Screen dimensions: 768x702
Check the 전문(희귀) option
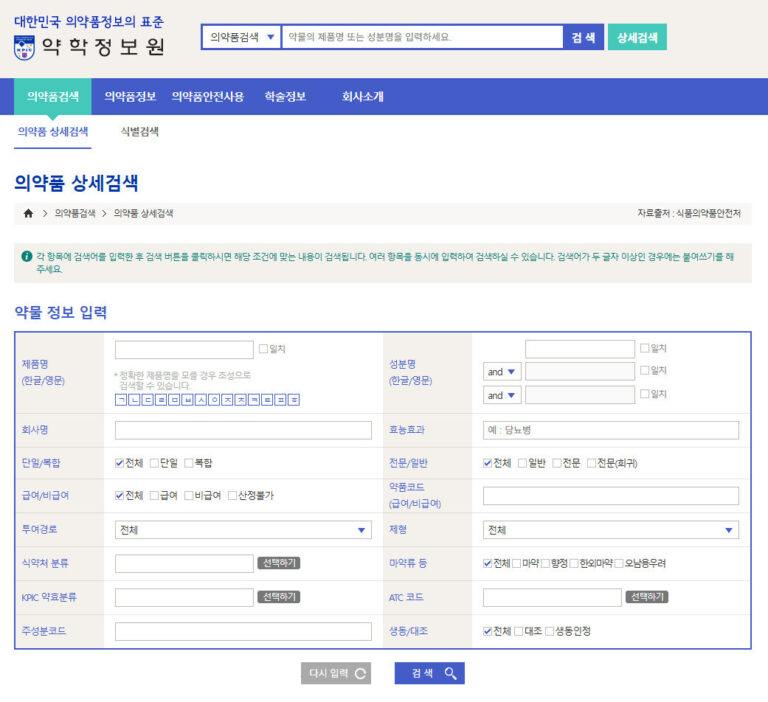[592, 463]
